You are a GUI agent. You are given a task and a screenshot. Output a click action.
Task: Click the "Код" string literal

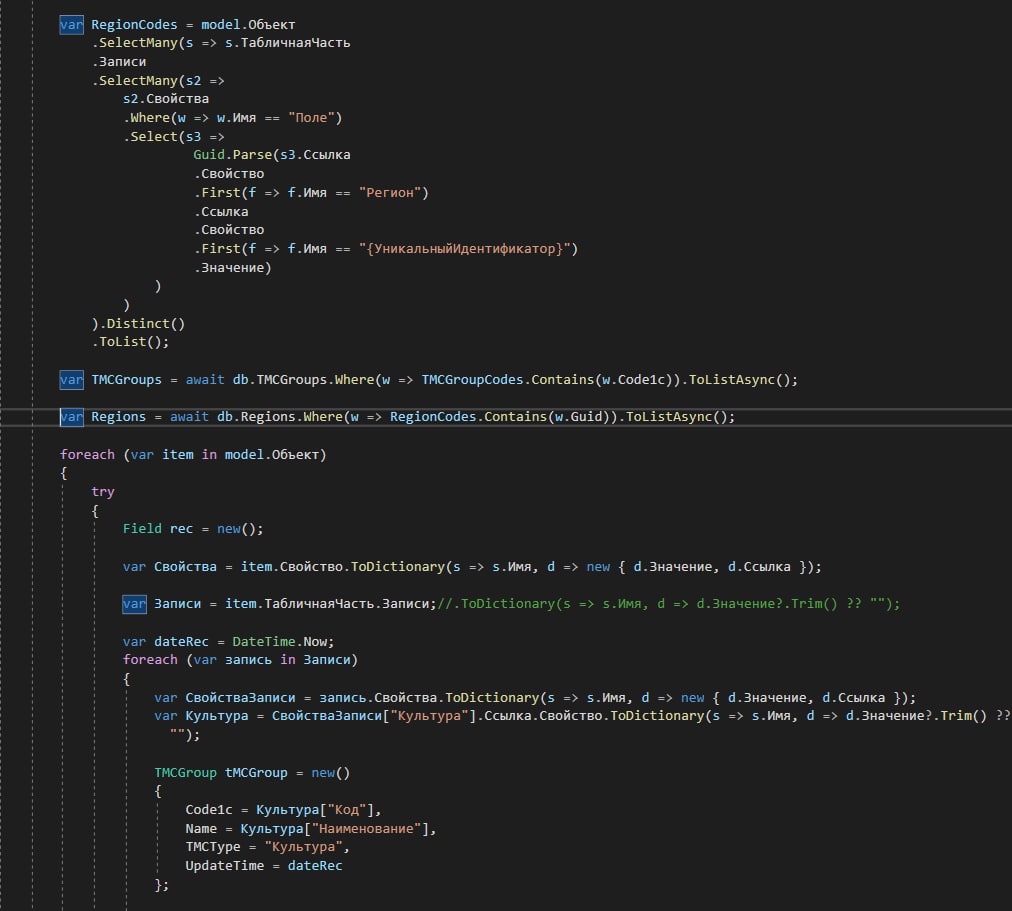tap(350, 810)
